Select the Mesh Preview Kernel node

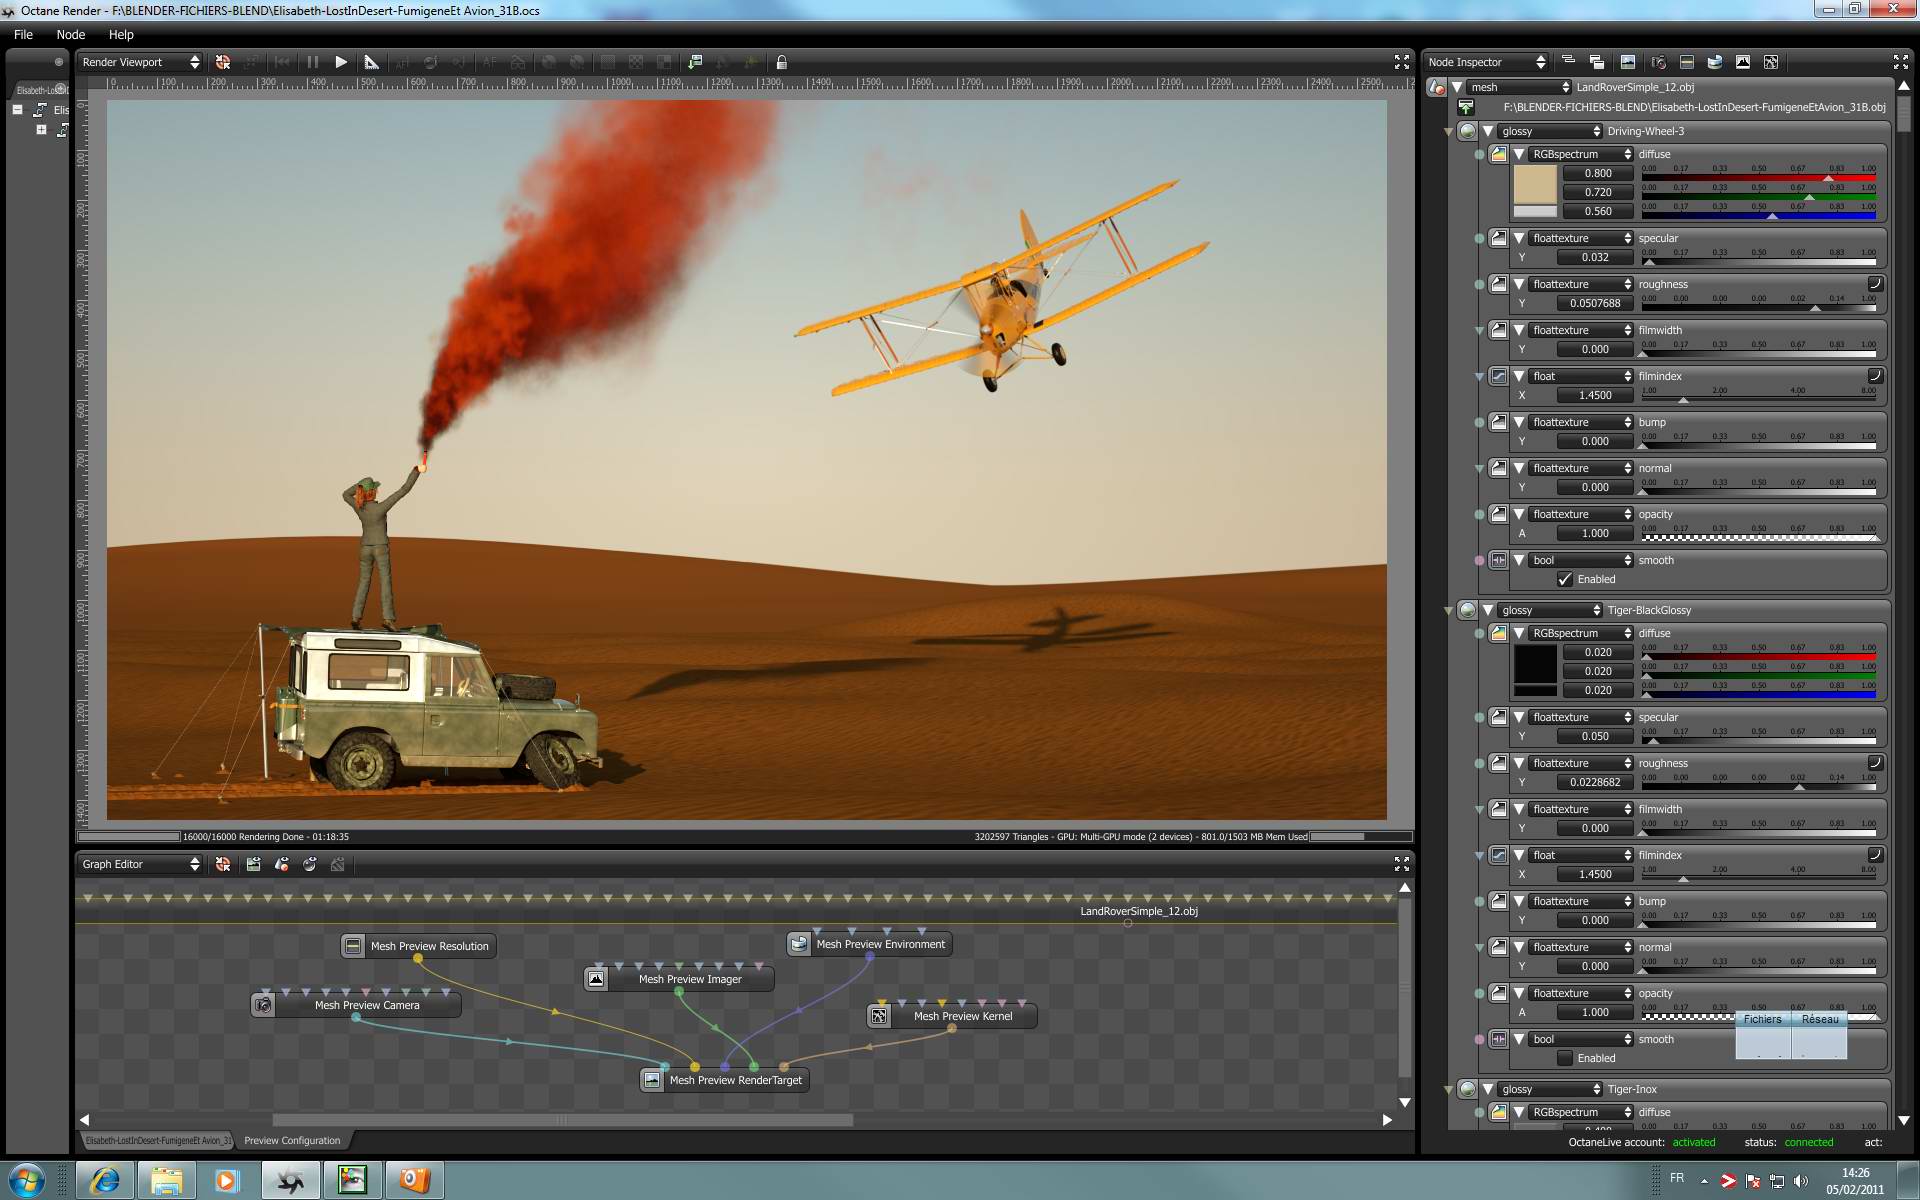[962, 1016]
